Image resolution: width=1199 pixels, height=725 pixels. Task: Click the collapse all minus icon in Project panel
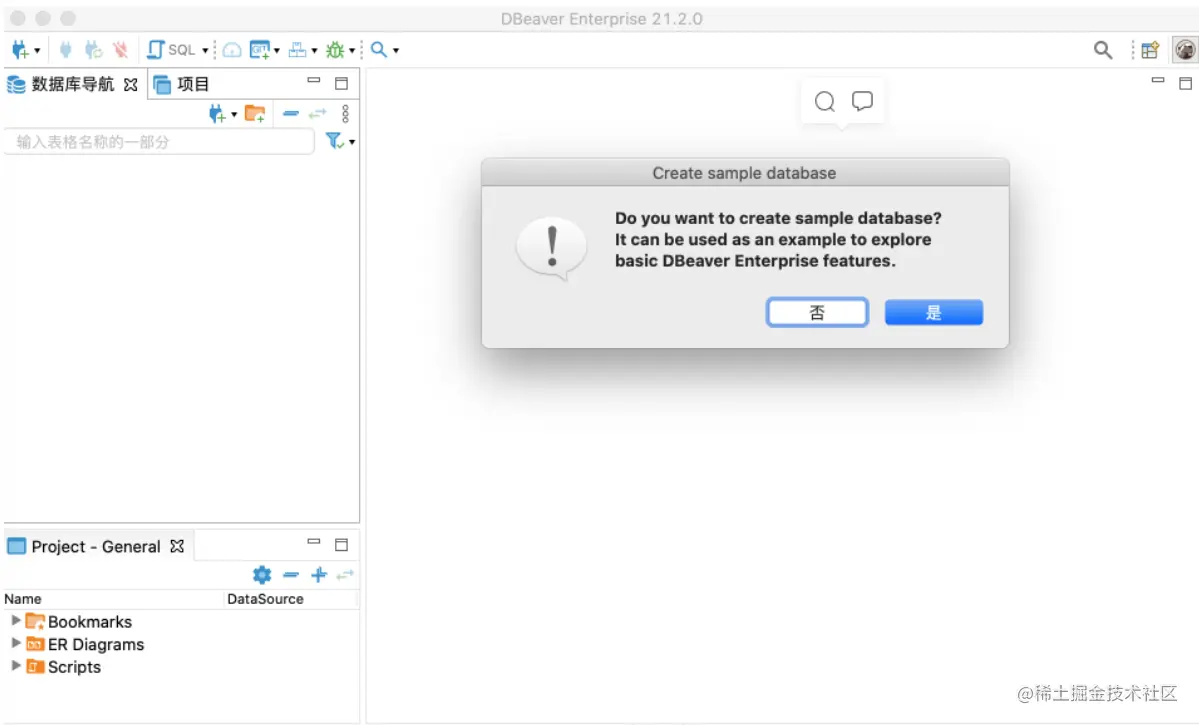click(x=291, y=574)
